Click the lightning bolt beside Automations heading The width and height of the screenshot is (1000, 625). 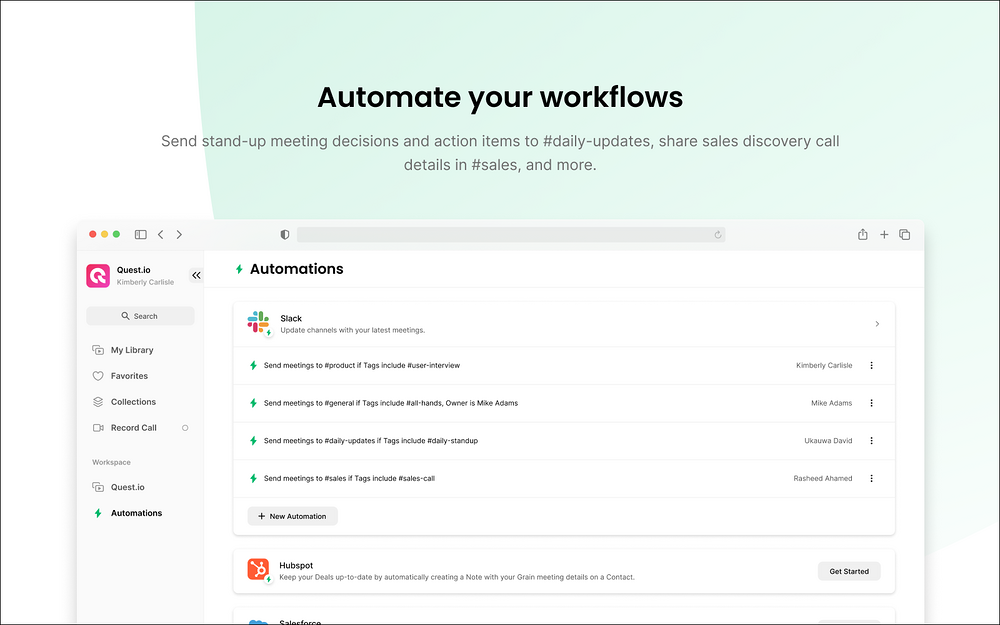click(x=239, y=269)
